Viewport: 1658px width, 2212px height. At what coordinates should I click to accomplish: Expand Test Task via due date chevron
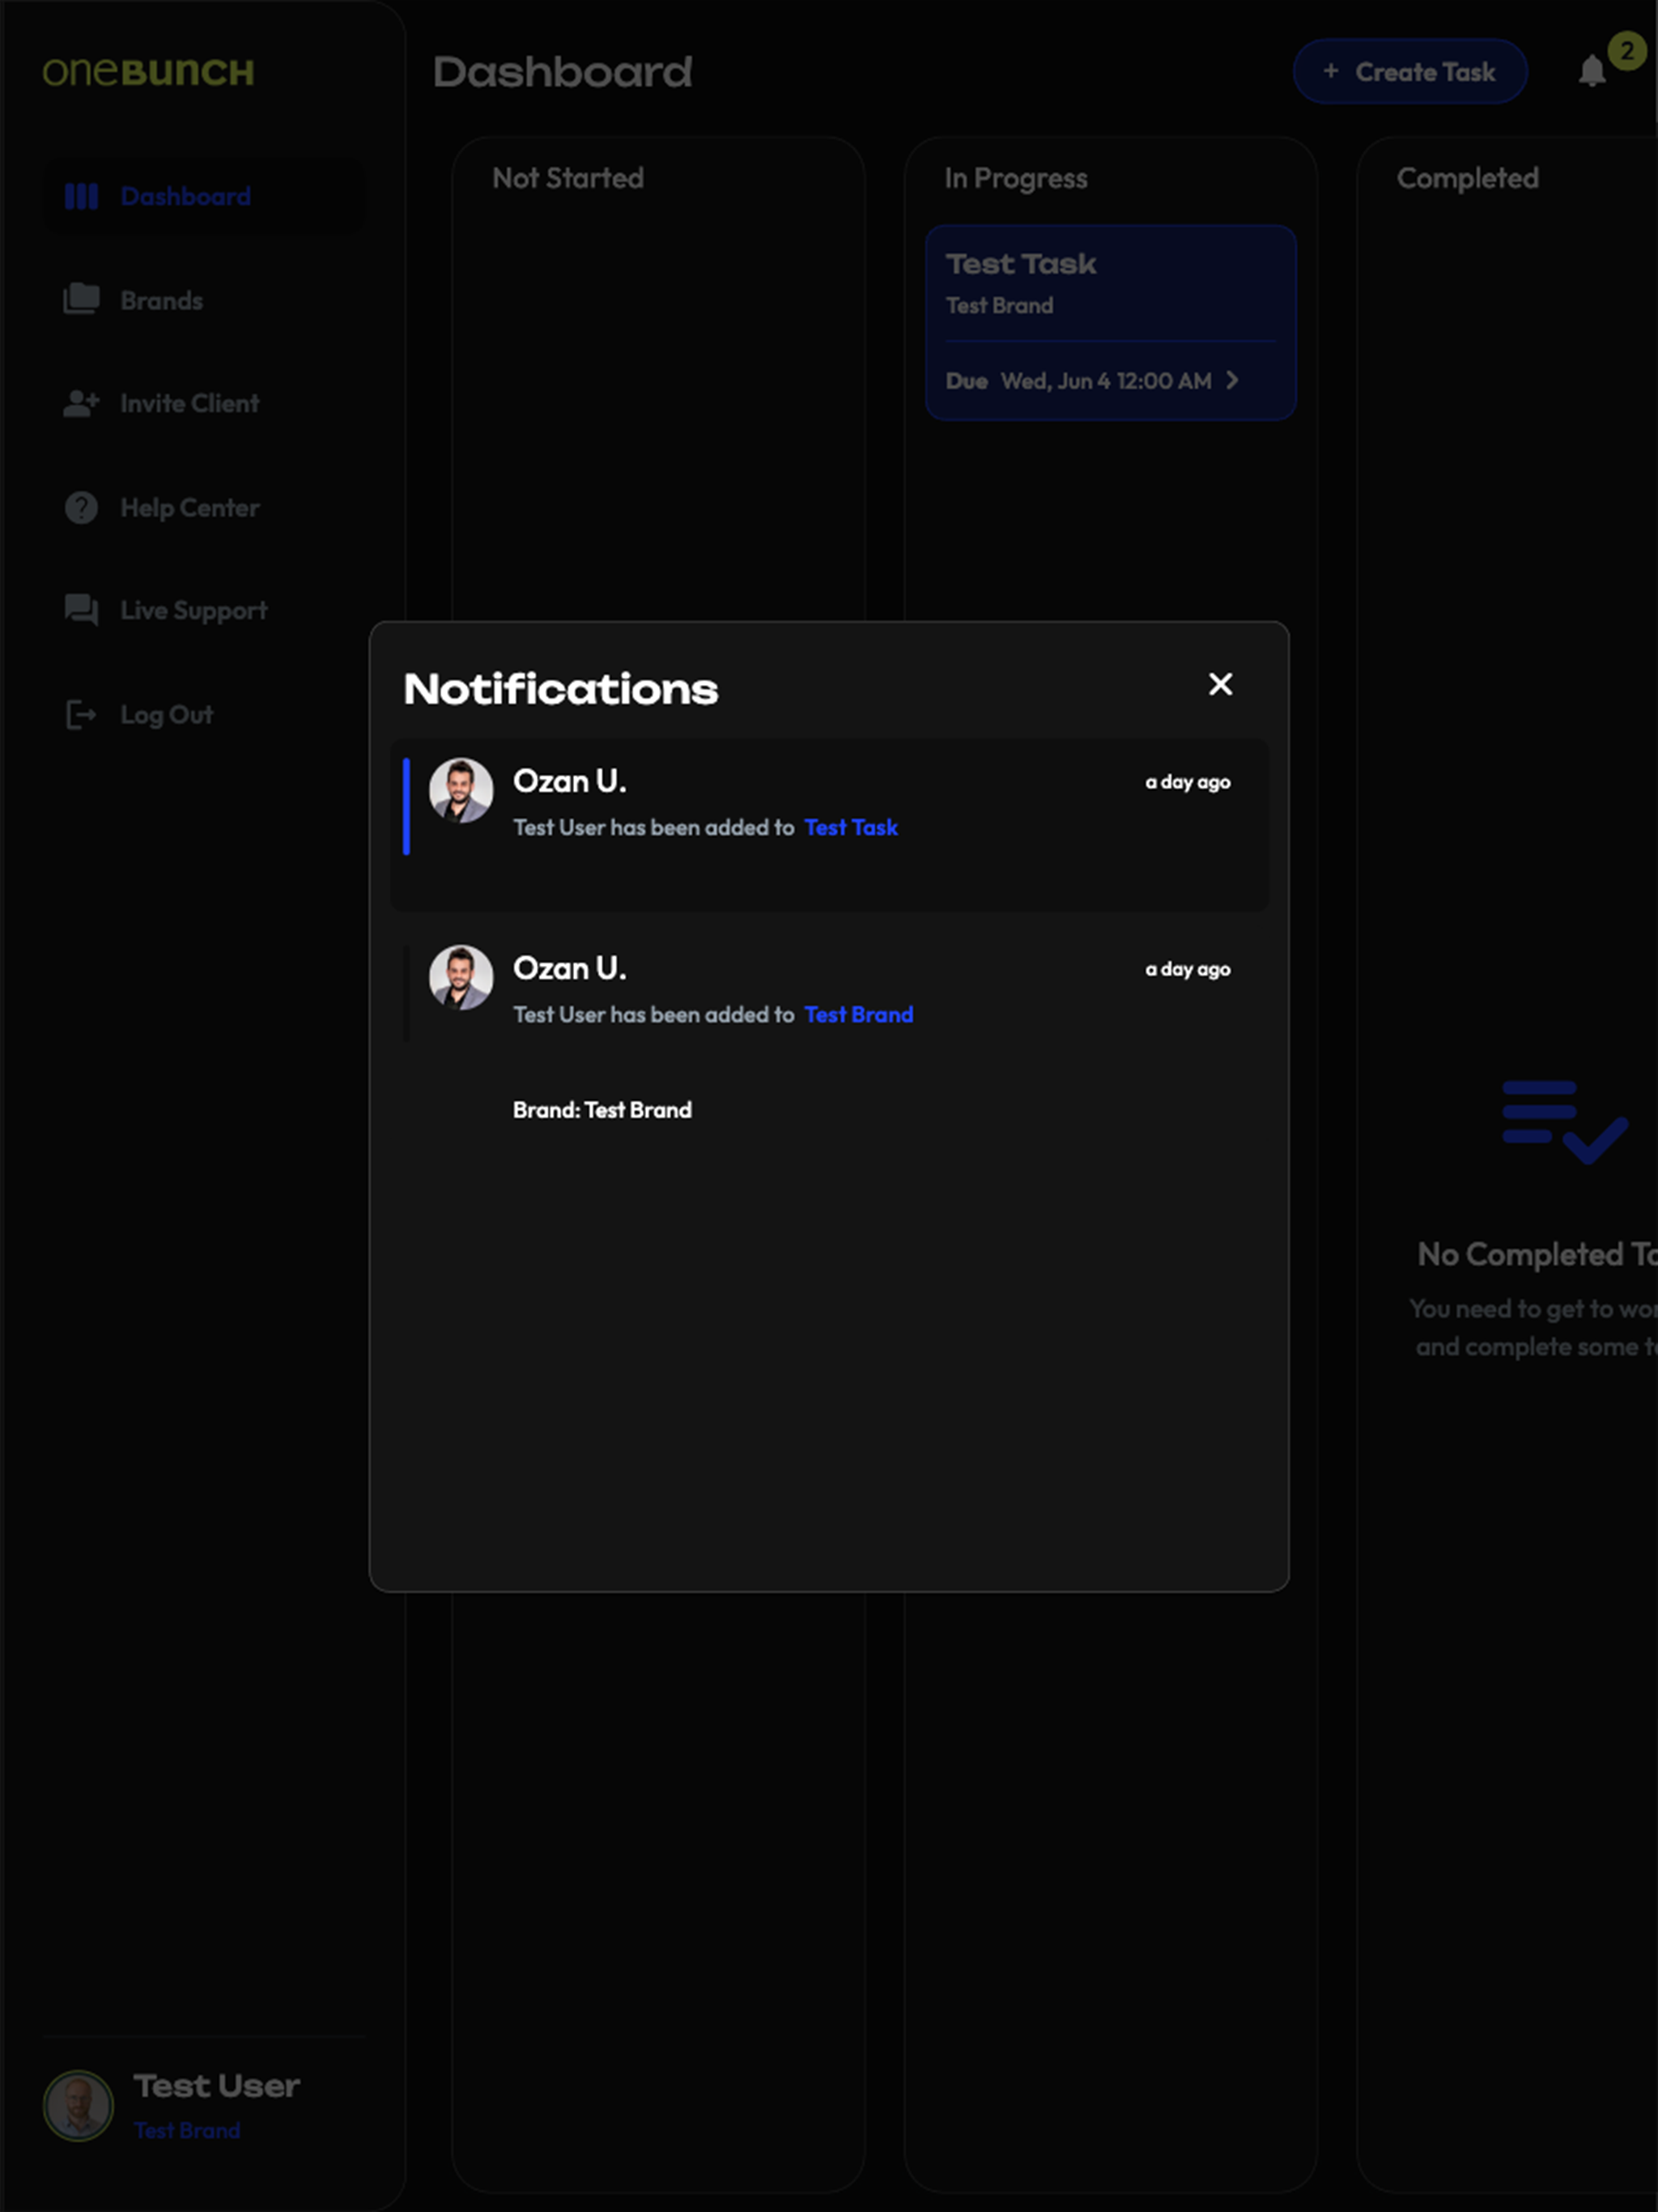click(1232, 380)
